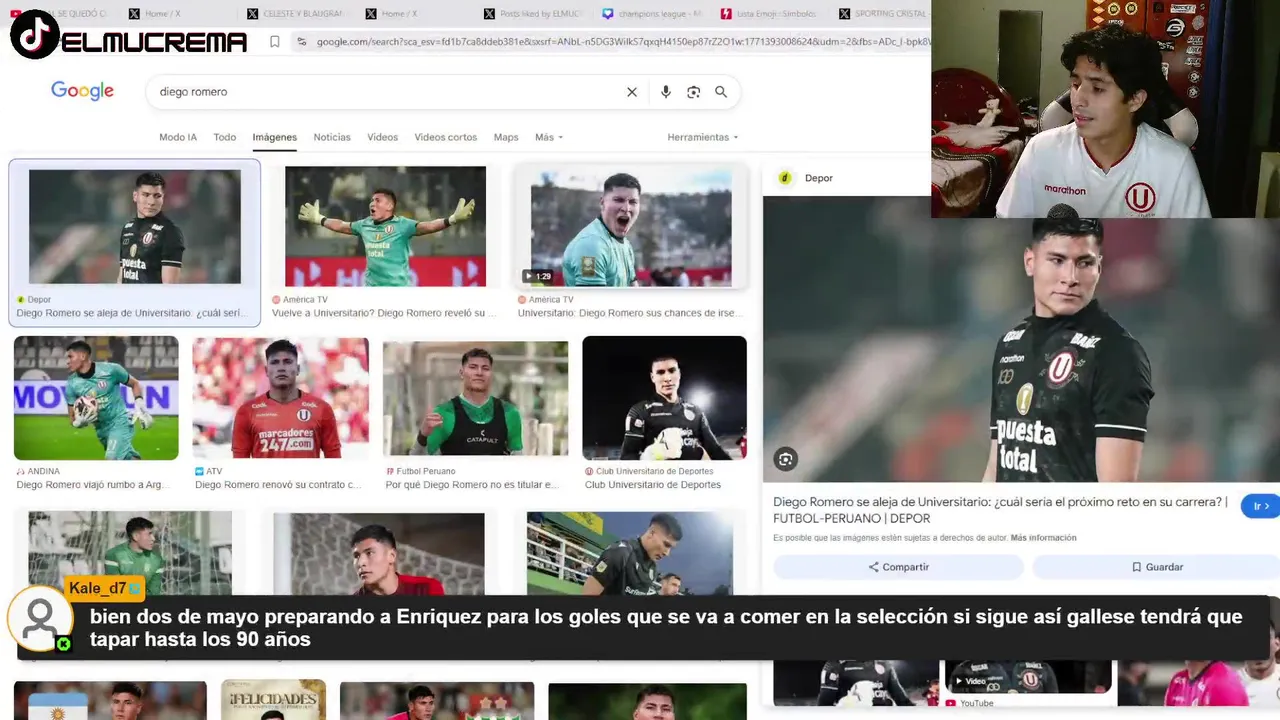Viewport: 1280px width, 720px height.
Task: Open site information icon in address bar
Action: pyautogui.click(x=301, y=42)
